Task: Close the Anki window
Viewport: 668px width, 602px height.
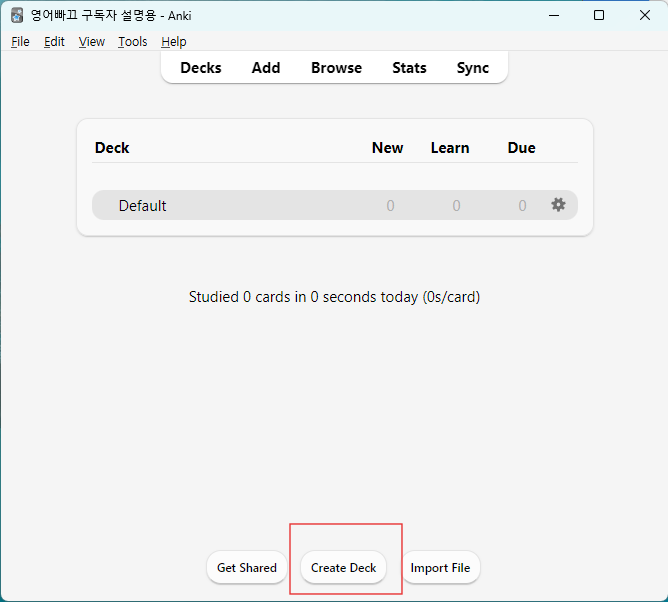Action: tap(645, 15)
